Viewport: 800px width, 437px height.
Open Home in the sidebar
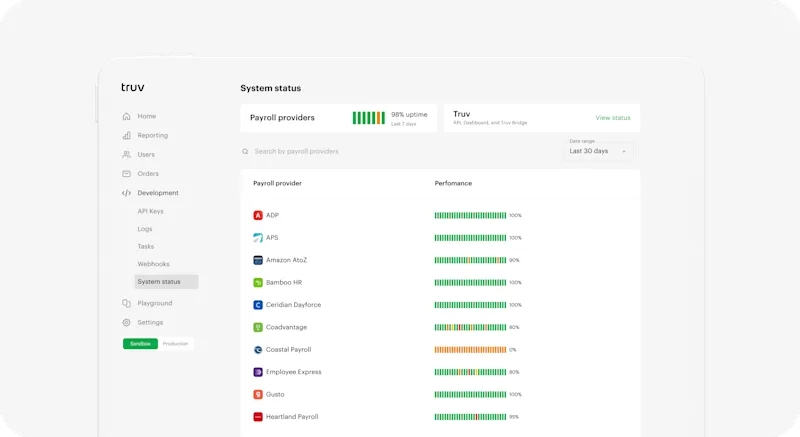146,116
